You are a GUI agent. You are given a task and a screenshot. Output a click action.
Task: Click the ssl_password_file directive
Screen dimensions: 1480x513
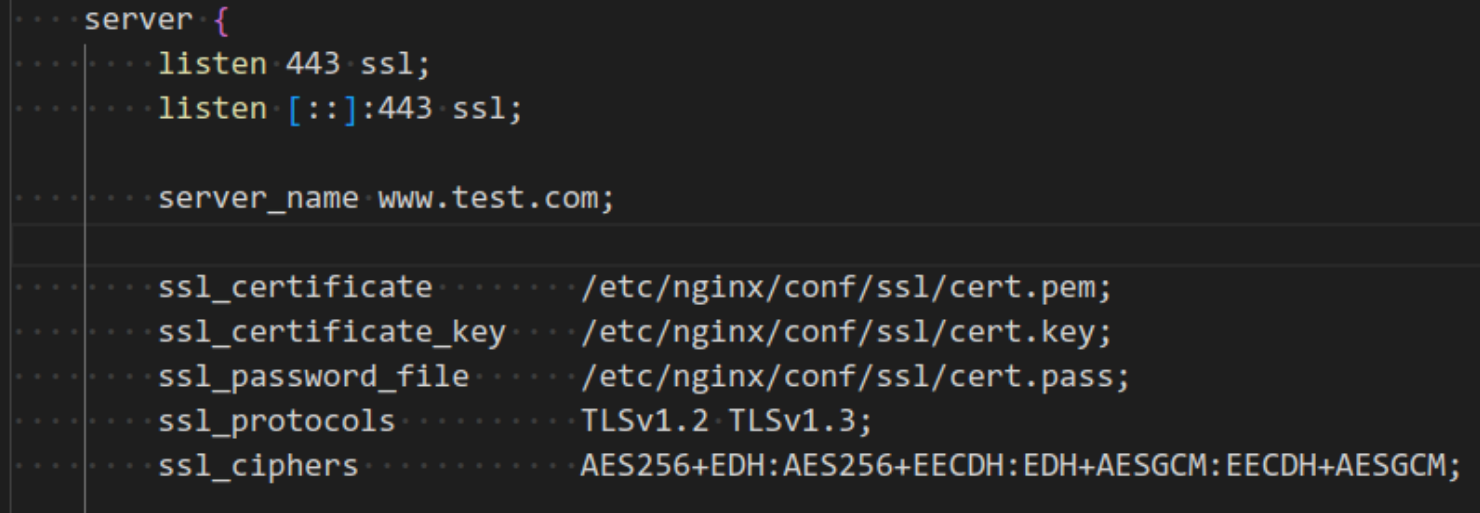pos(313,377)
